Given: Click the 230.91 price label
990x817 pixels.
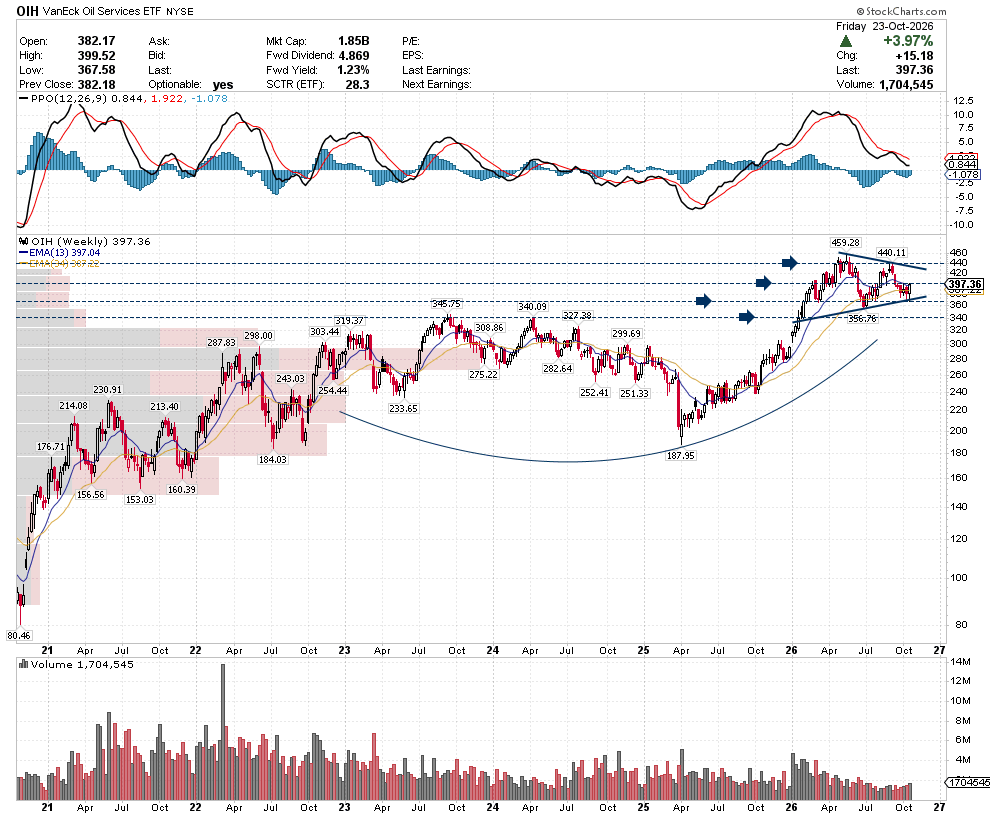Looking at the screenshot, I should (107, 390).
